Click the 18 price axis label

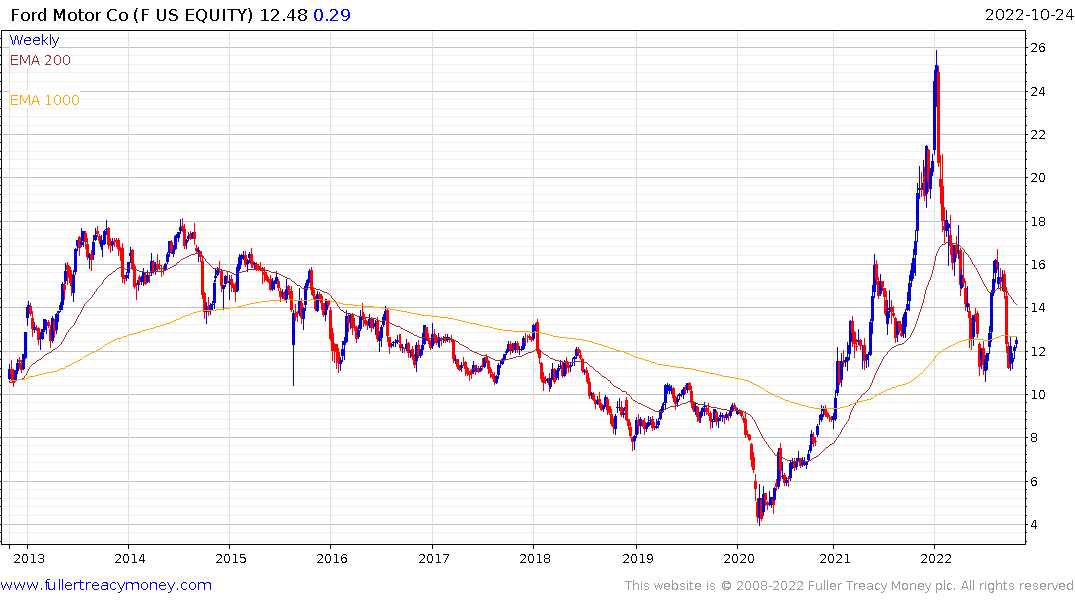pyautogui.click(x=1038, y=221)
